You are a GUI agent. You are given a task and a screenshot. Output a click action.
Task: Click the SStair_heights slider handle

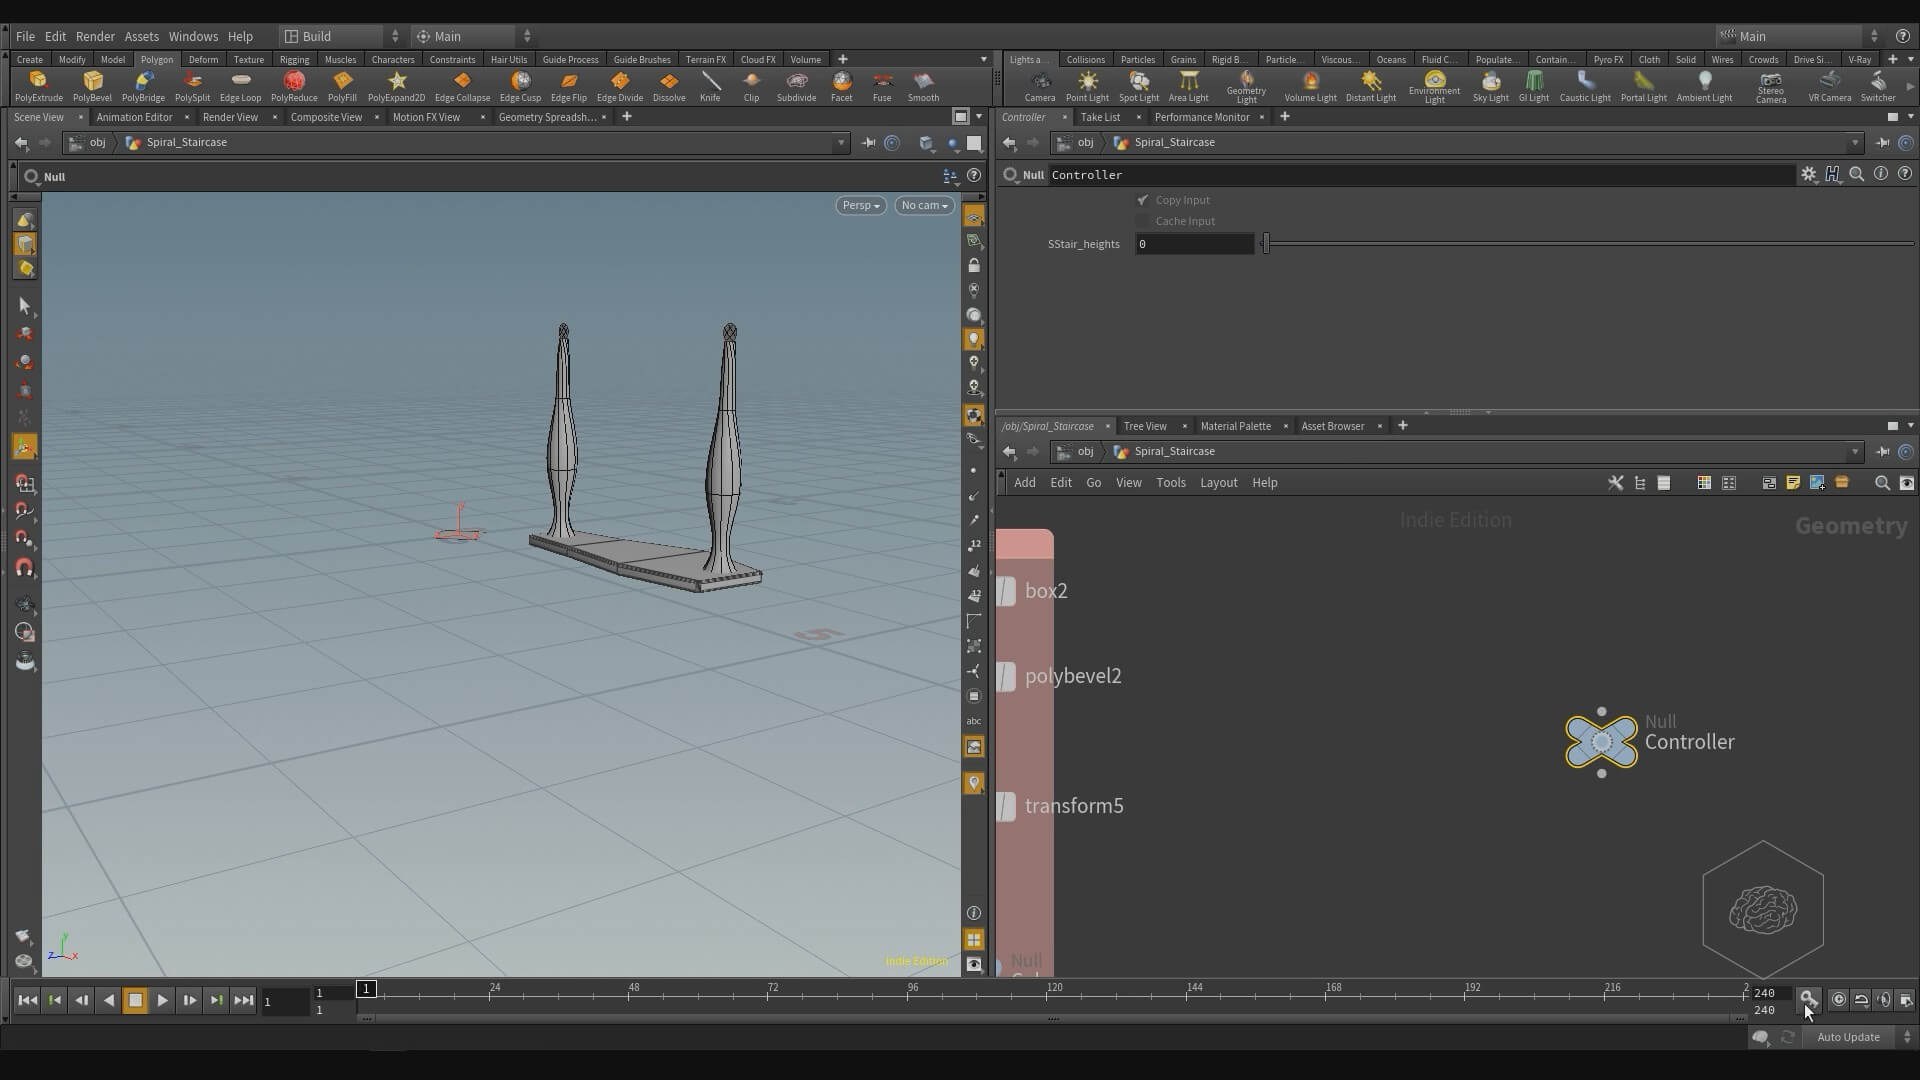point(1266,244)
